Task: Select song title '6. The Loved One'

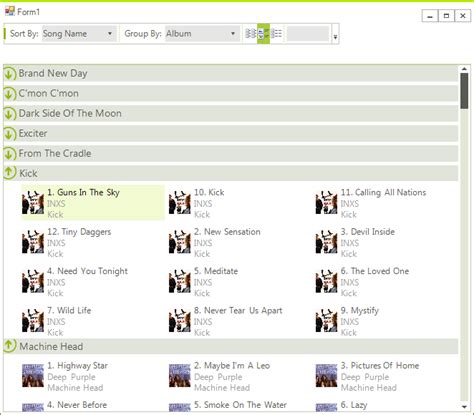Action: pos(375,271)
